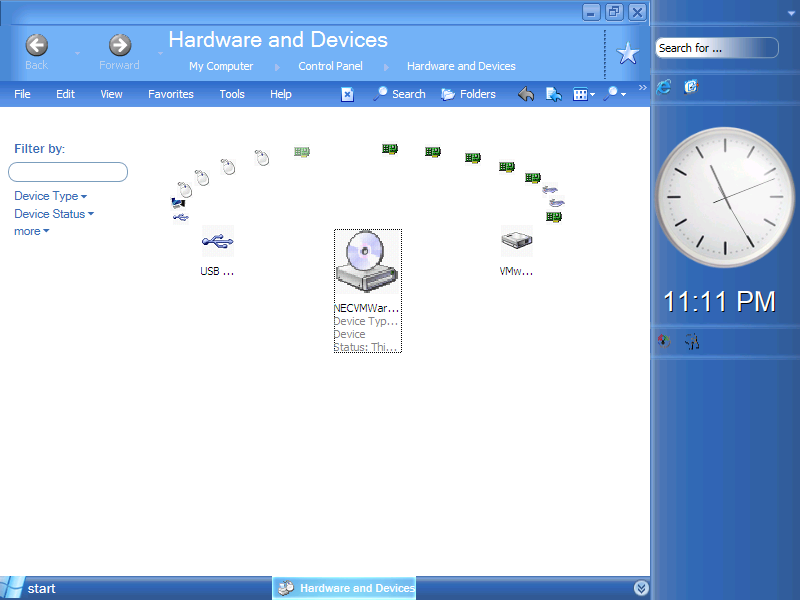The height and width of the screenshot is (600, 800).
Task: Select the USB device icon
Action: 217,241
